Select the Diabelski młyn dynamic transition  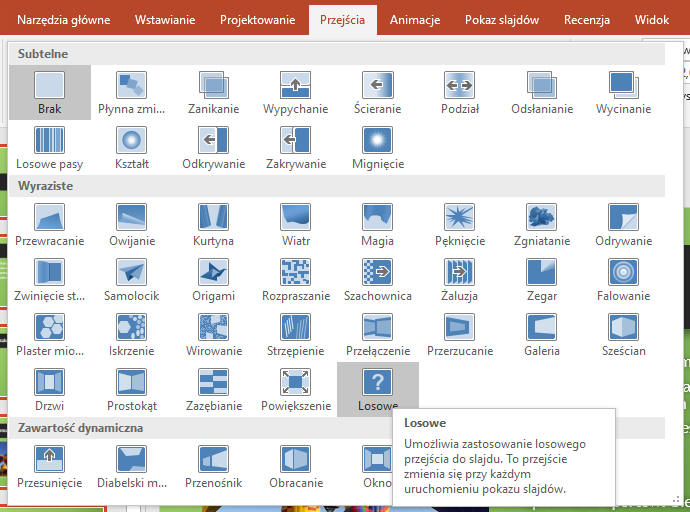tap(131, 466)
